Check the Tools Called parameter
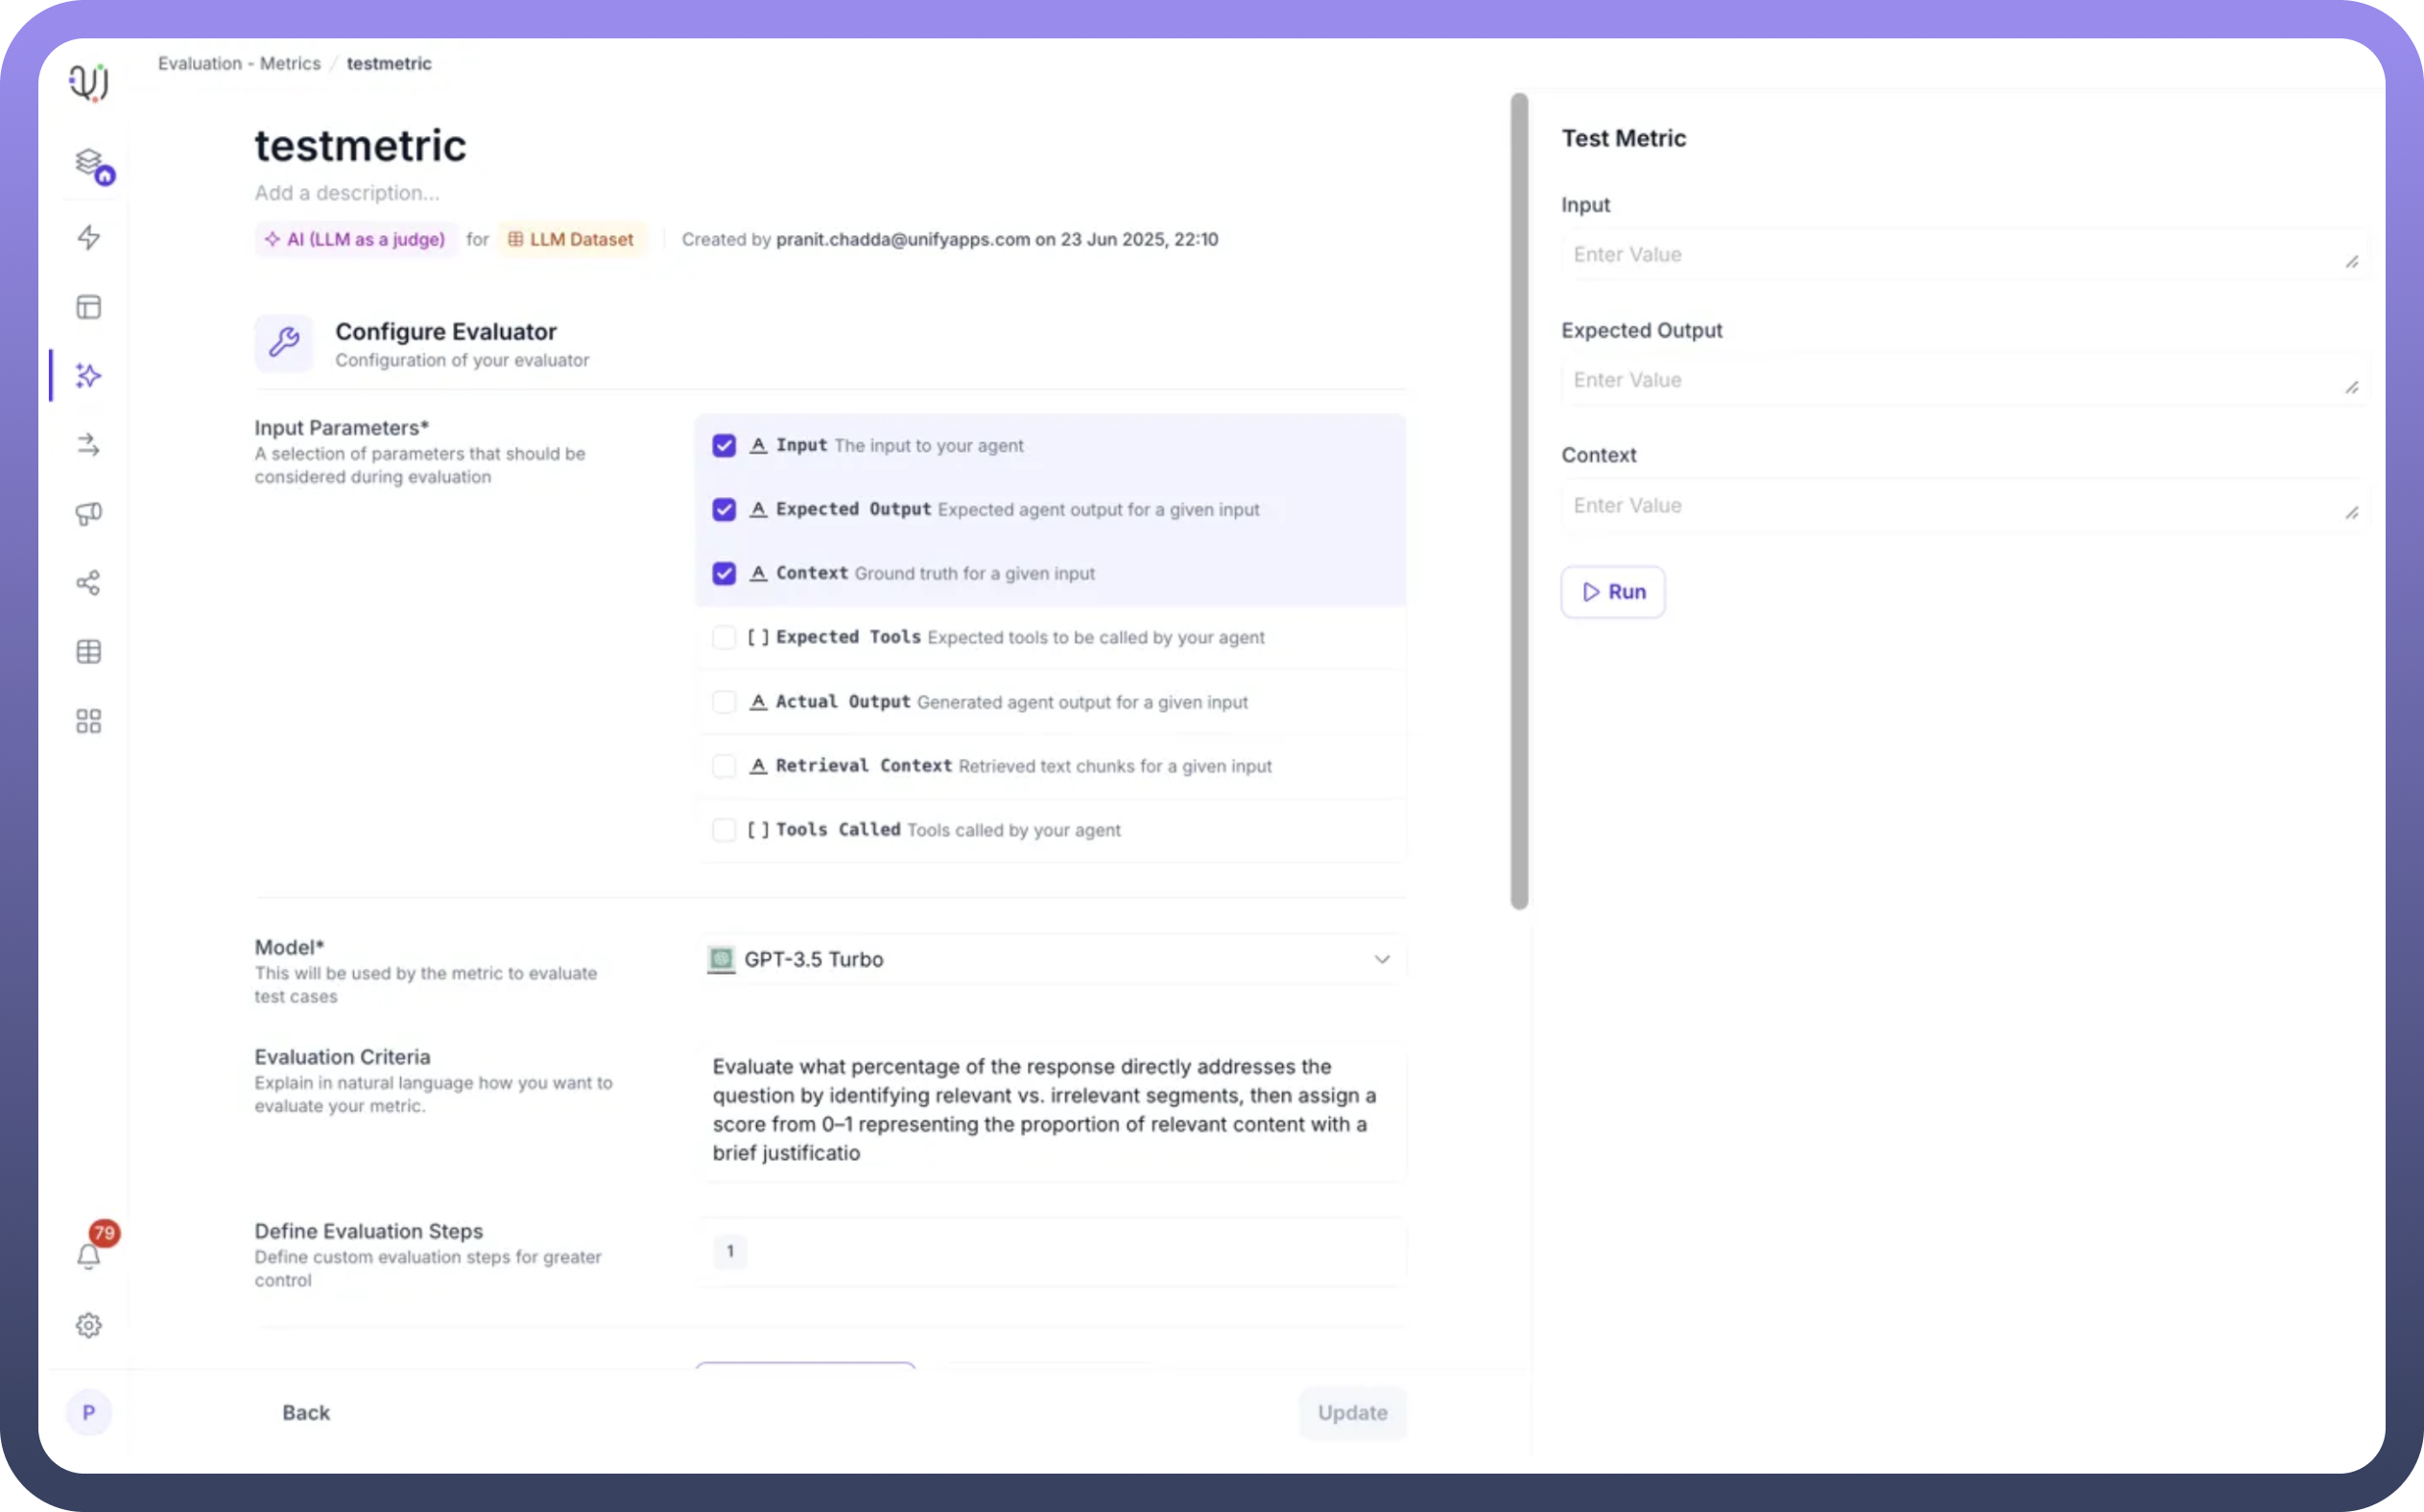Image resolution: width=2424 pixels, height=1512 pixels. (724, 830)
